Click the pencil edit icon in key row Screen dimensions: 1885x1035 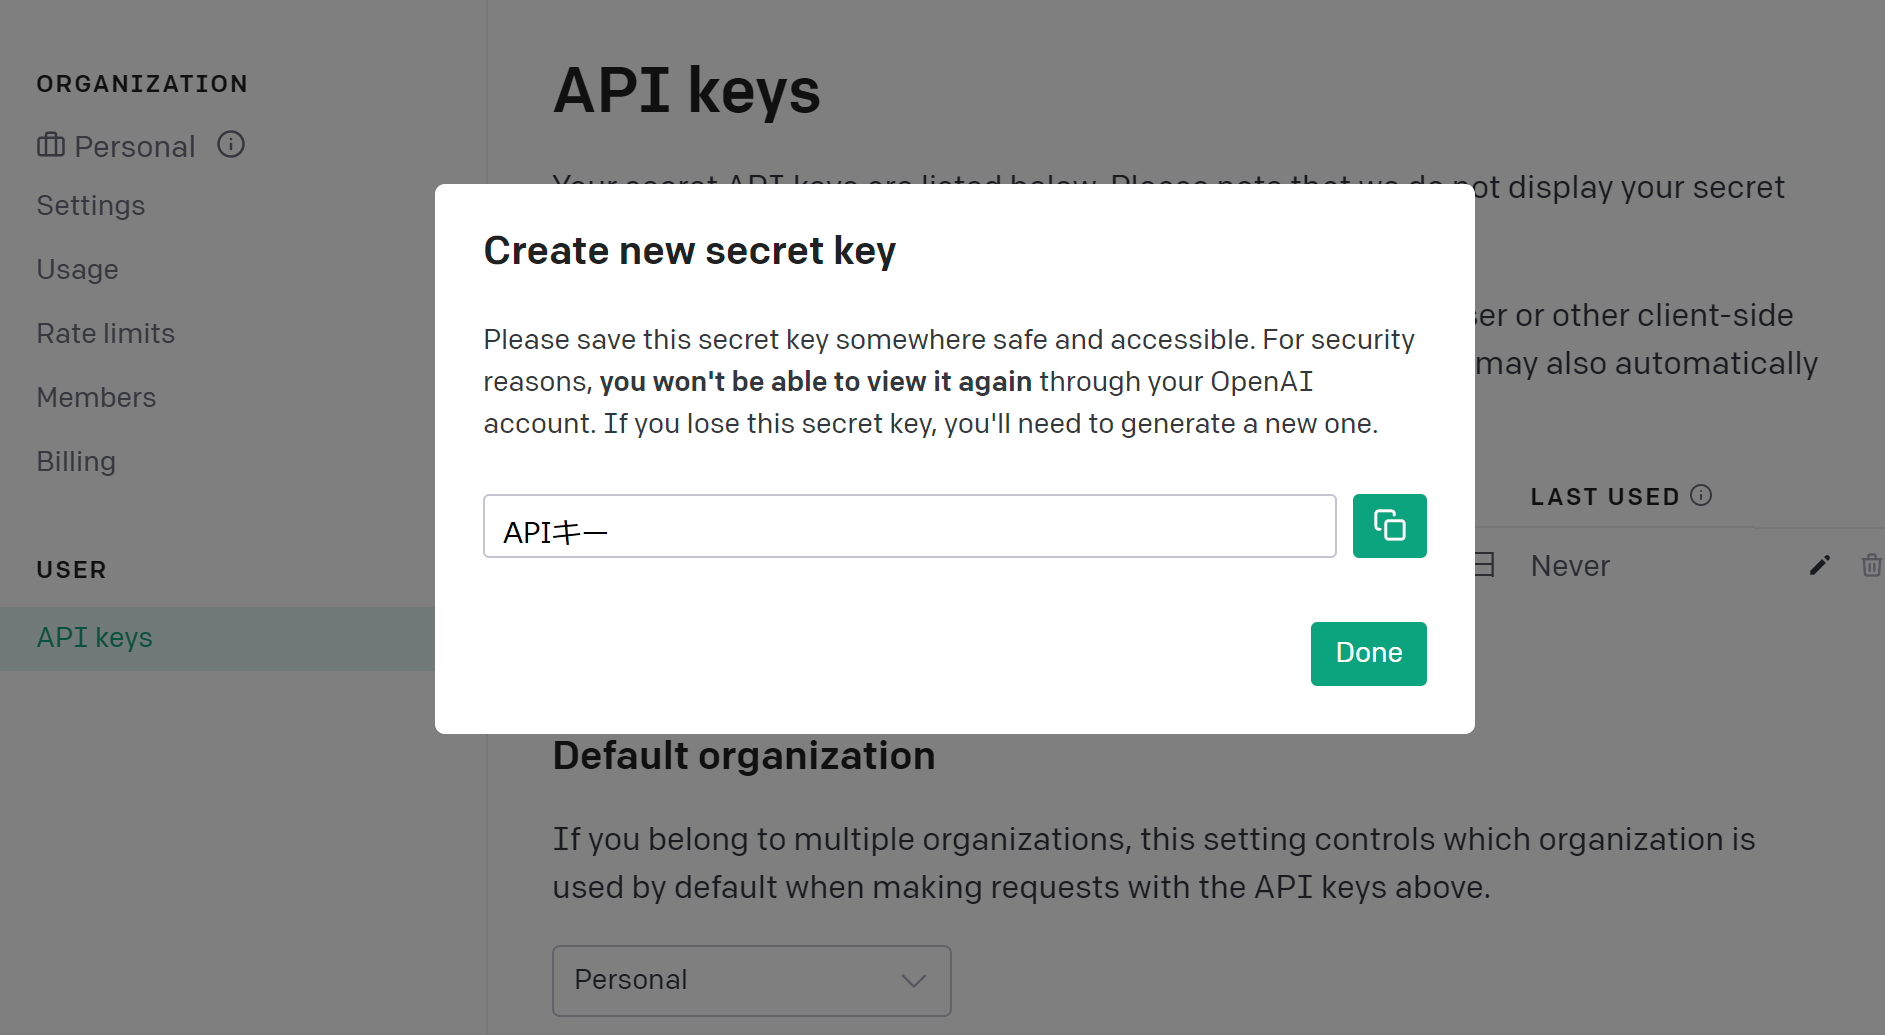[x=1820, y=566]
